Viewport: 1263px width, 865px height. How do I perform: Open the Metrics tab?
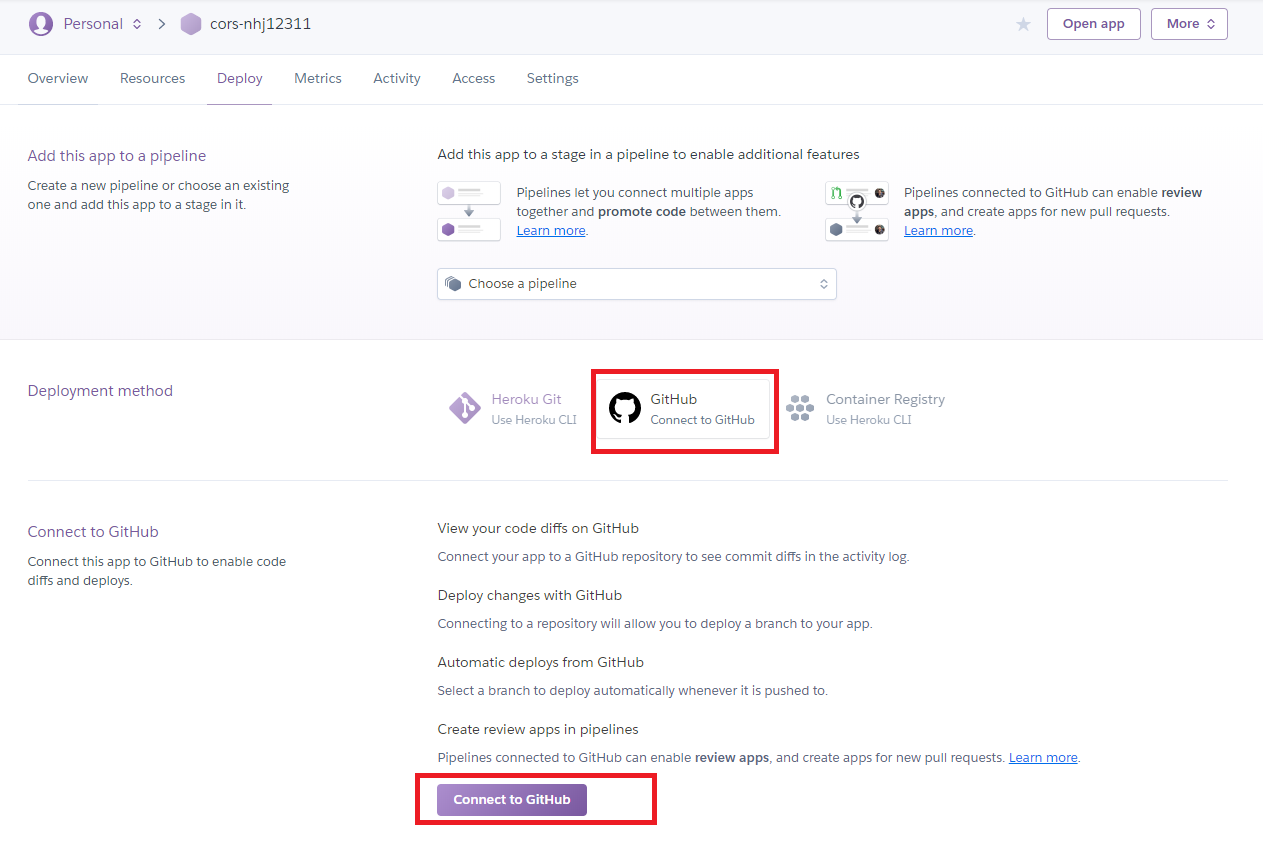point(318,78)
